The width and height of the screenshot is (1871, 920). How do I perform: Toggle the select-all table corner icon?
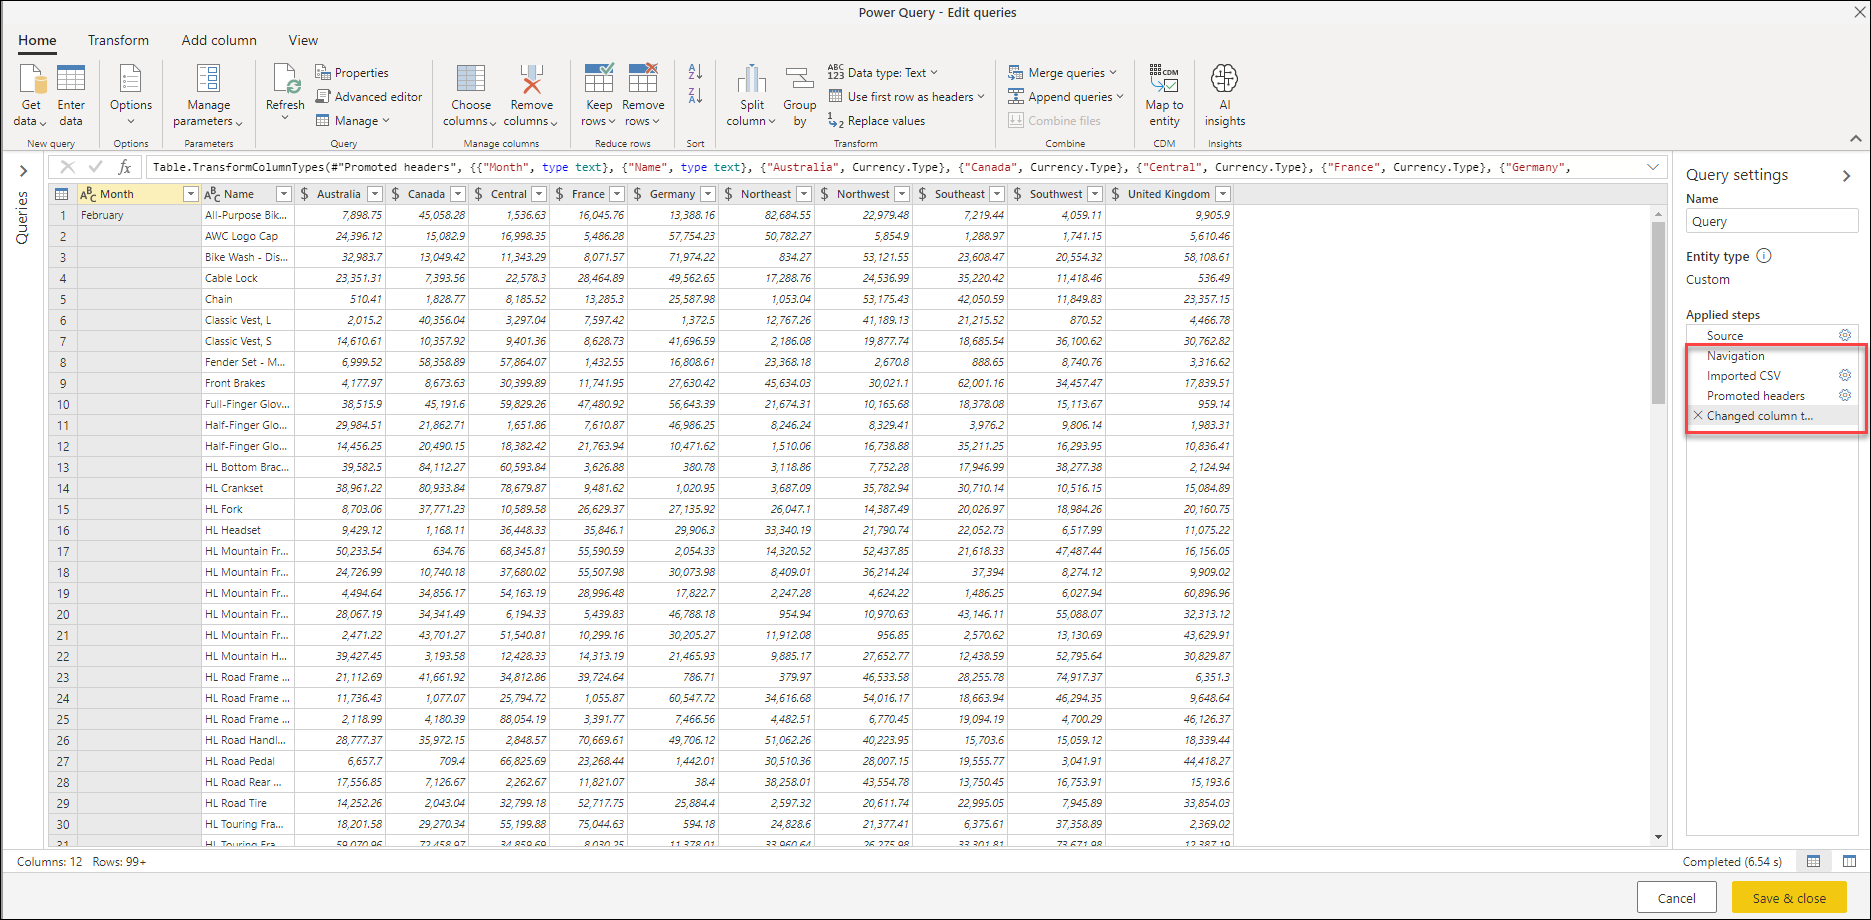[62, 194]
